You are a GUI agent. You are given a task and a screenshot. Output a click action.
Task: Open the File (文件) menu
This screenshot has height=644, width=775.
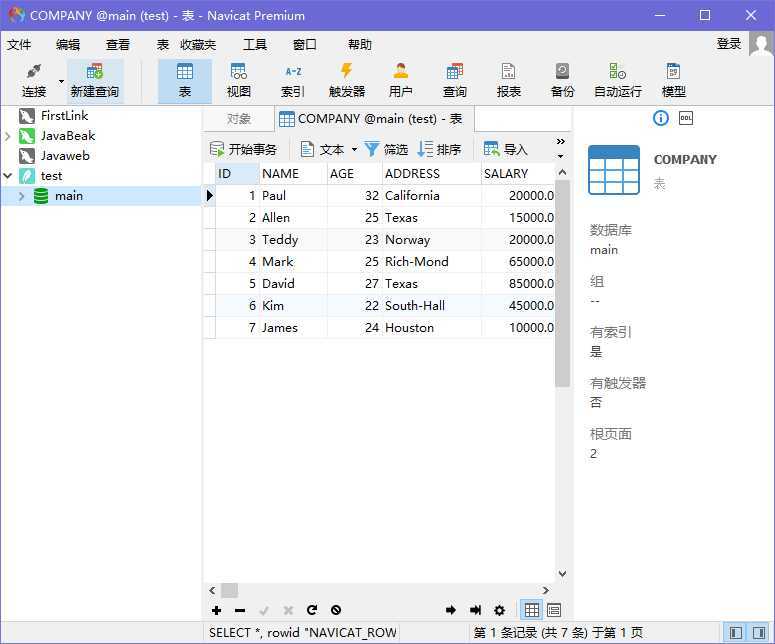(19, 44)
